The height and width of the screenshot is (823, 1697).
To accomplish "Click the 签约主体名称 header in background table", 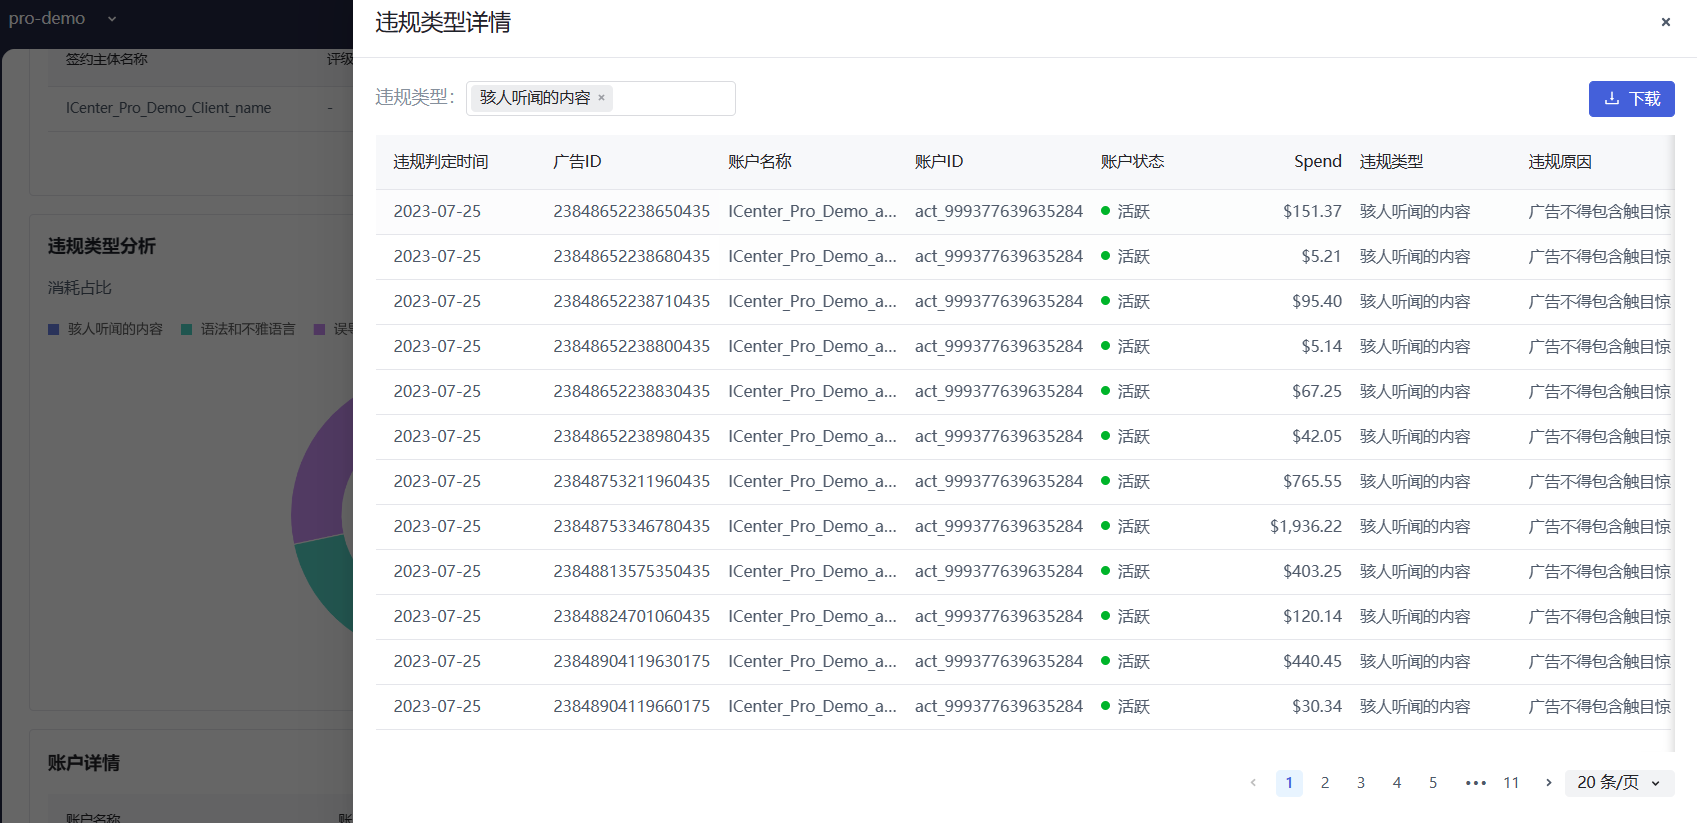I will [106, 59].
